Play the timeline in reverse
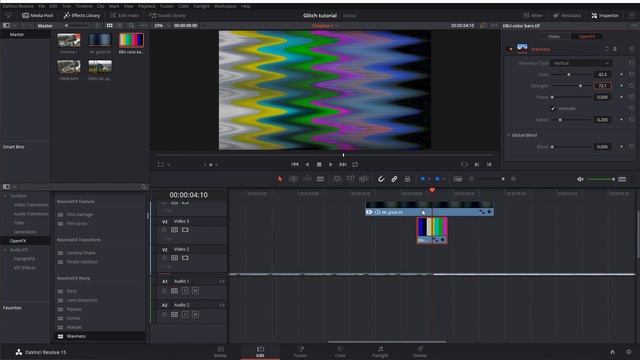This screenshot has height=360, width=640. point(307,164)
